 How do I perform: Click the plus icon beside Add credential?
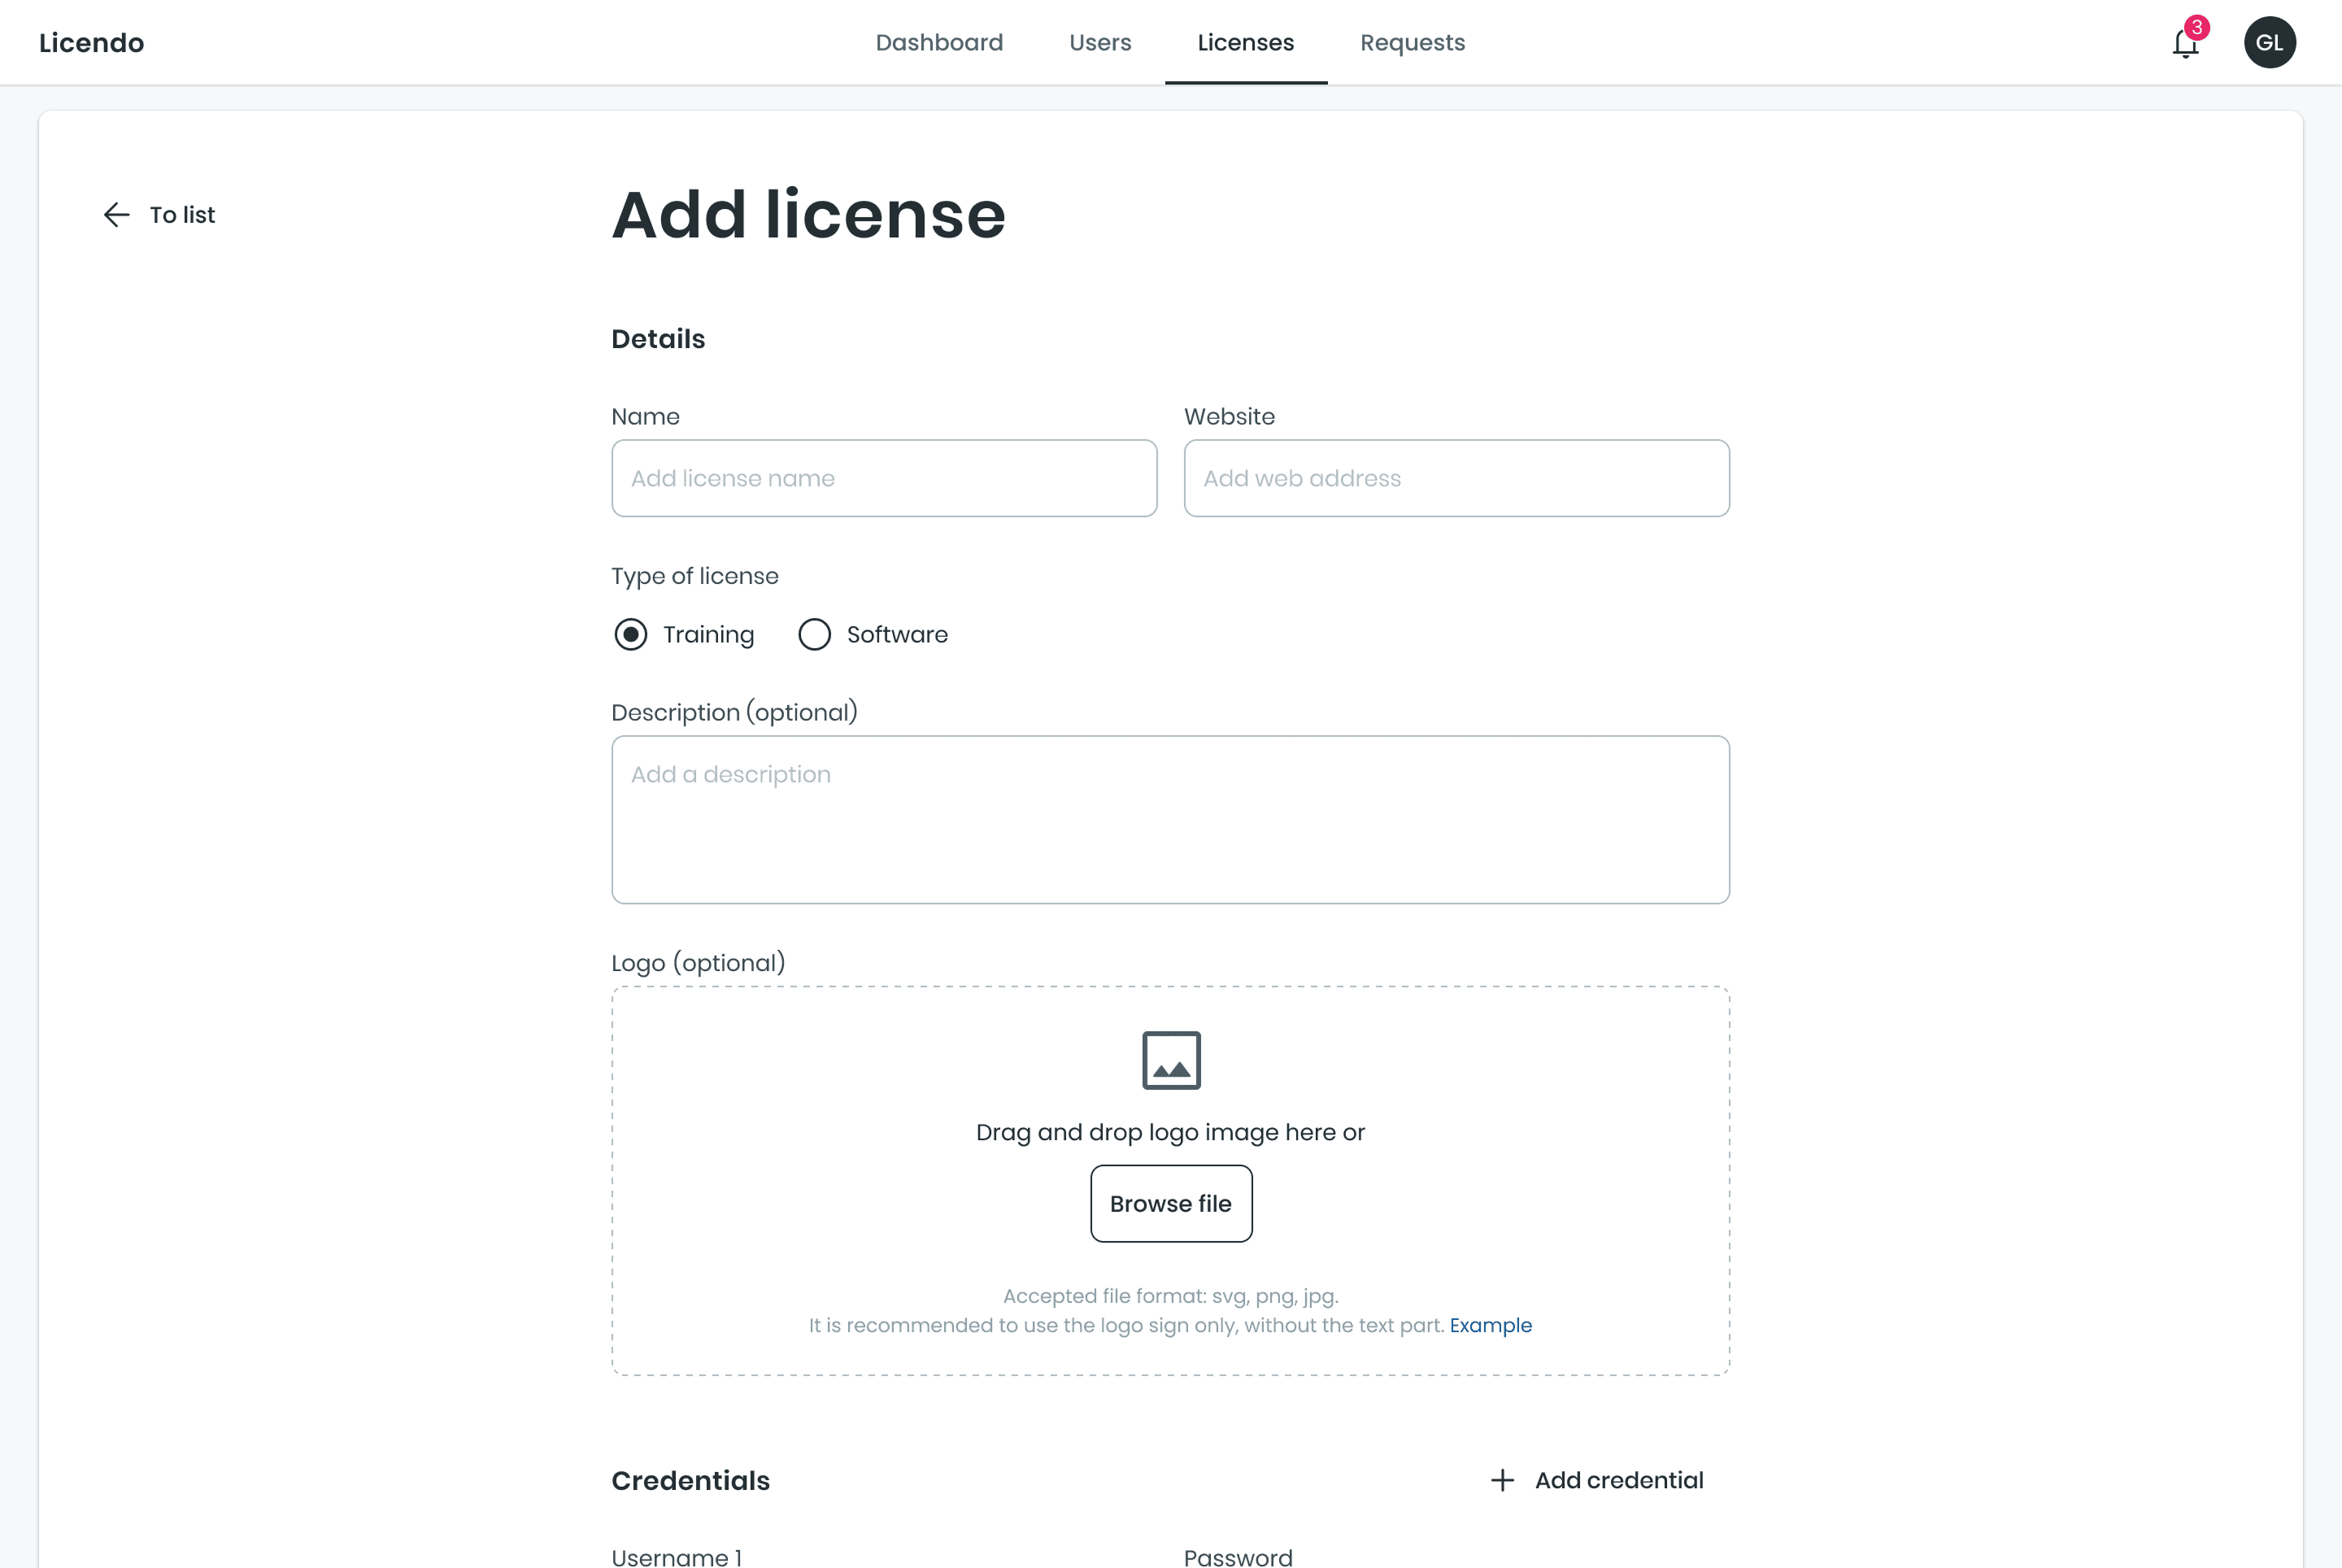tap(1502, 1480)
